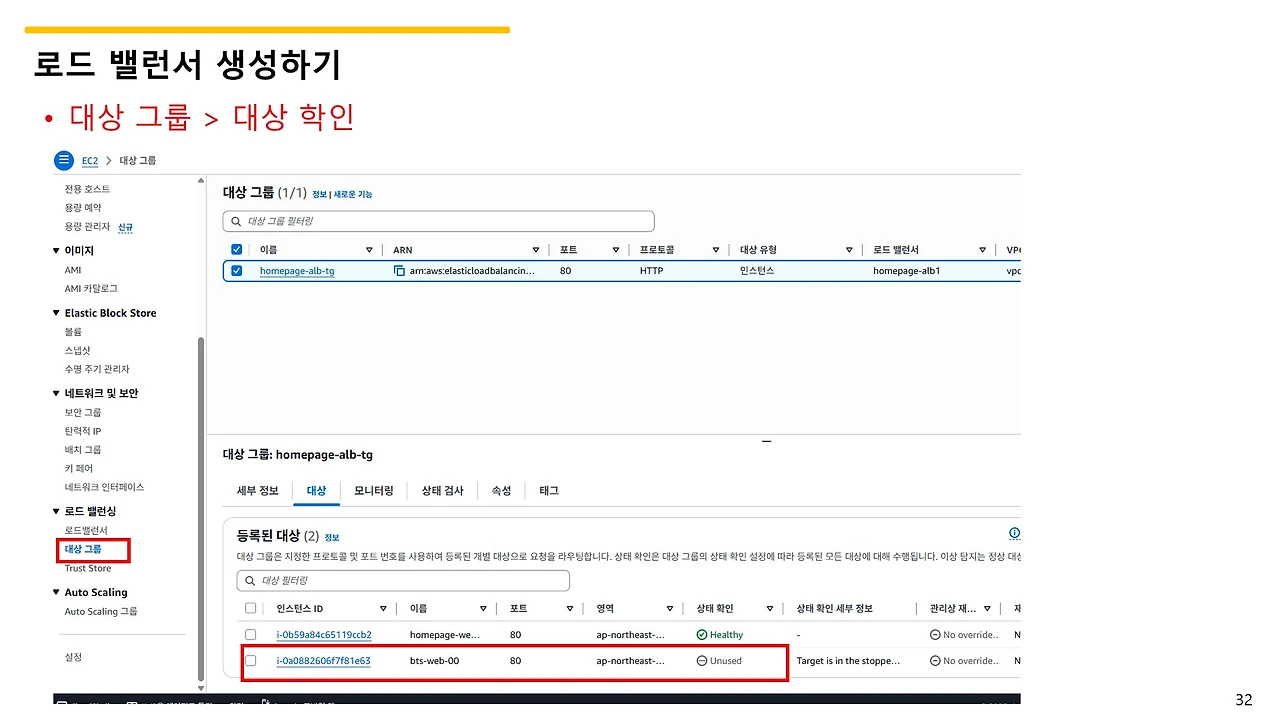Open the homepage-alb-tg target group link
This screenshot has height=720, width=1280.
(x=297, y=271)
